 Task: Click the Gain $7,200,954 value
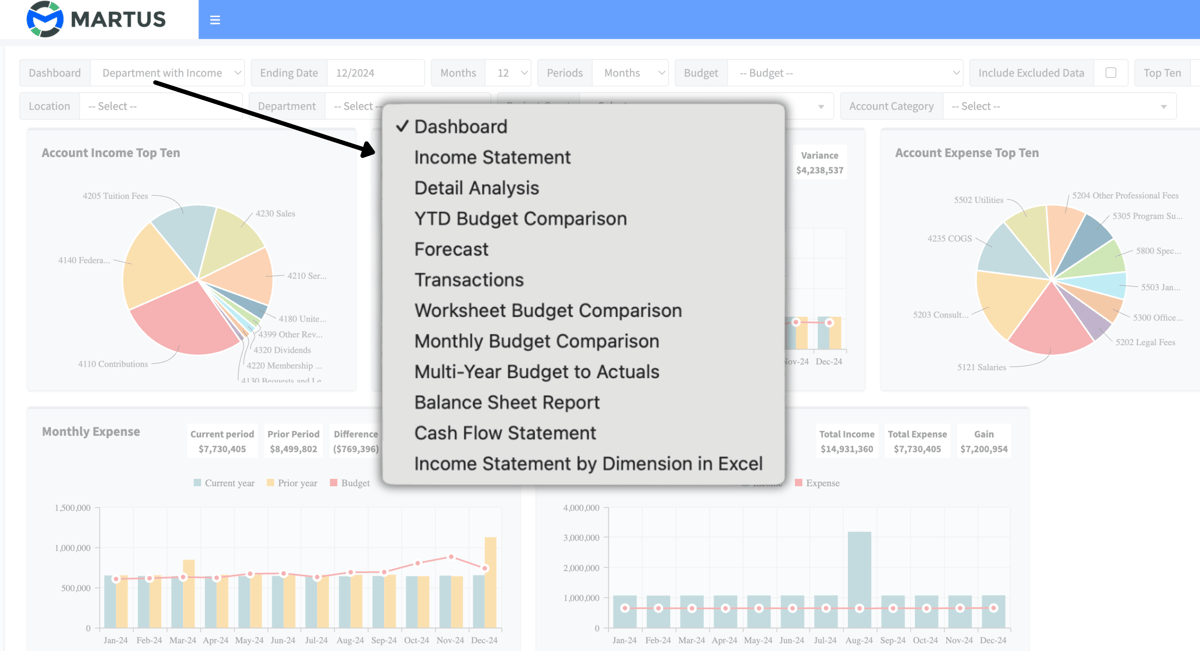(x=984, y=449)
